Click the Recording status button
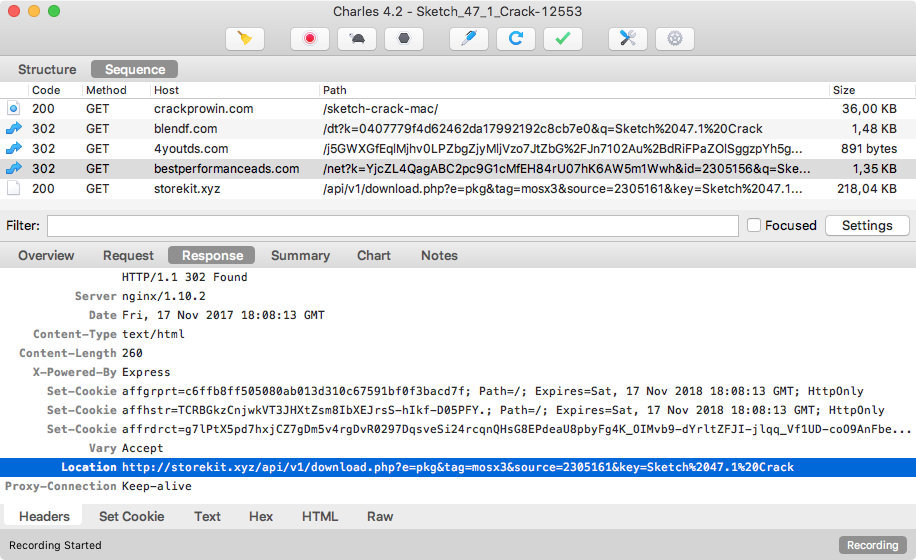 point(872,545)
